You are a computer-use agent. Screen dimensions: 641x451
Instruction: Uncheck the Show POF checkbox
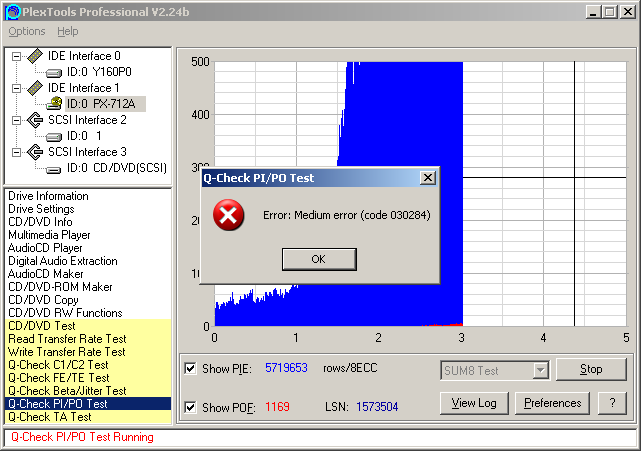tap(190, 407)
